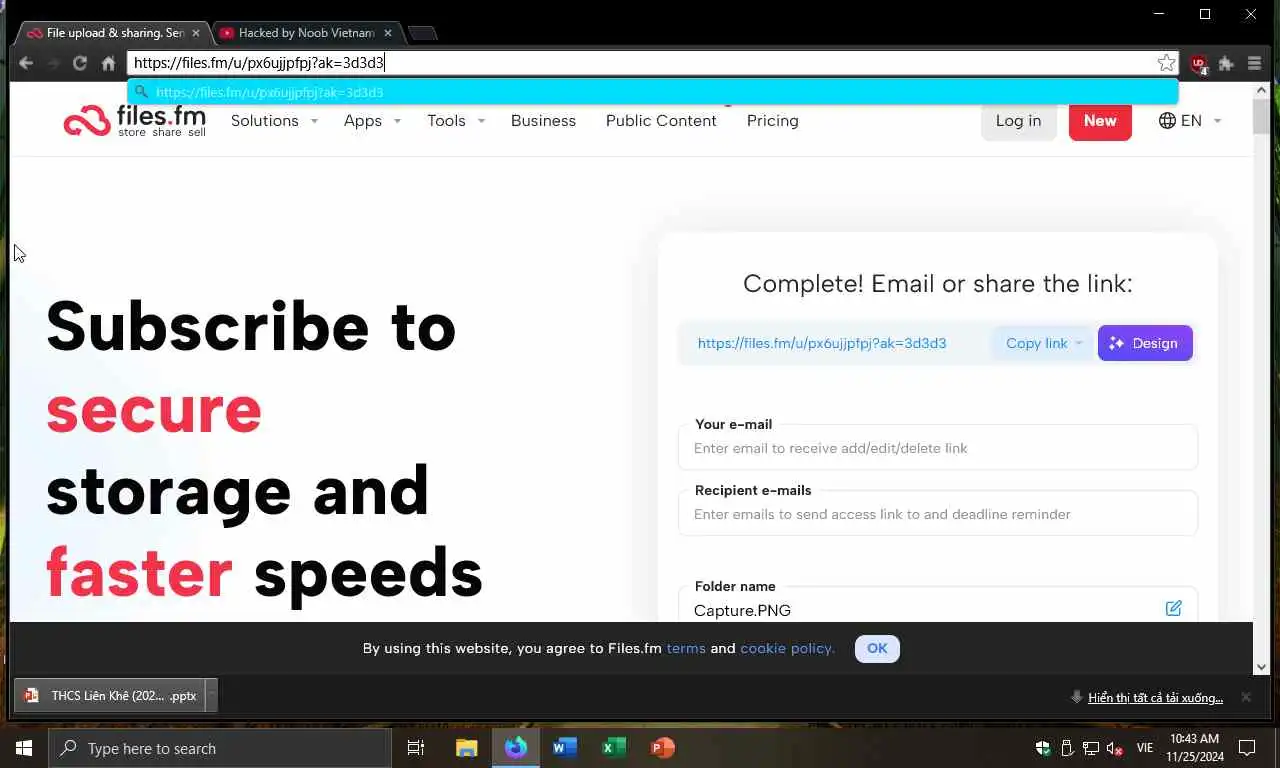
Task: Open the shared files.fm upload link
Action: coord(822,343)
